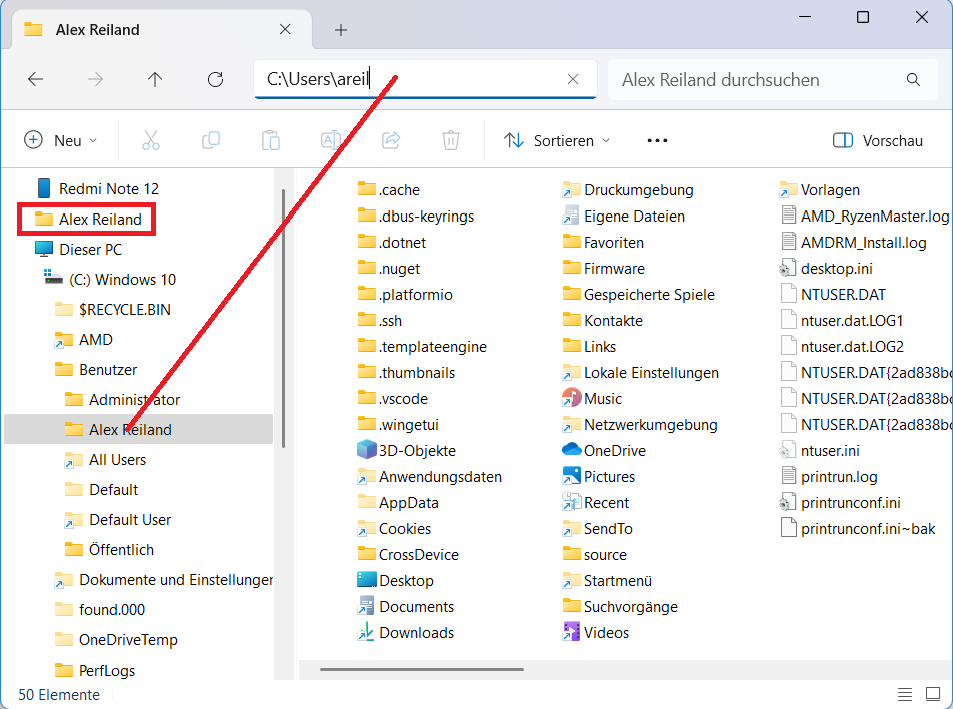Add a new tab with plus

[x=341, y=30]
